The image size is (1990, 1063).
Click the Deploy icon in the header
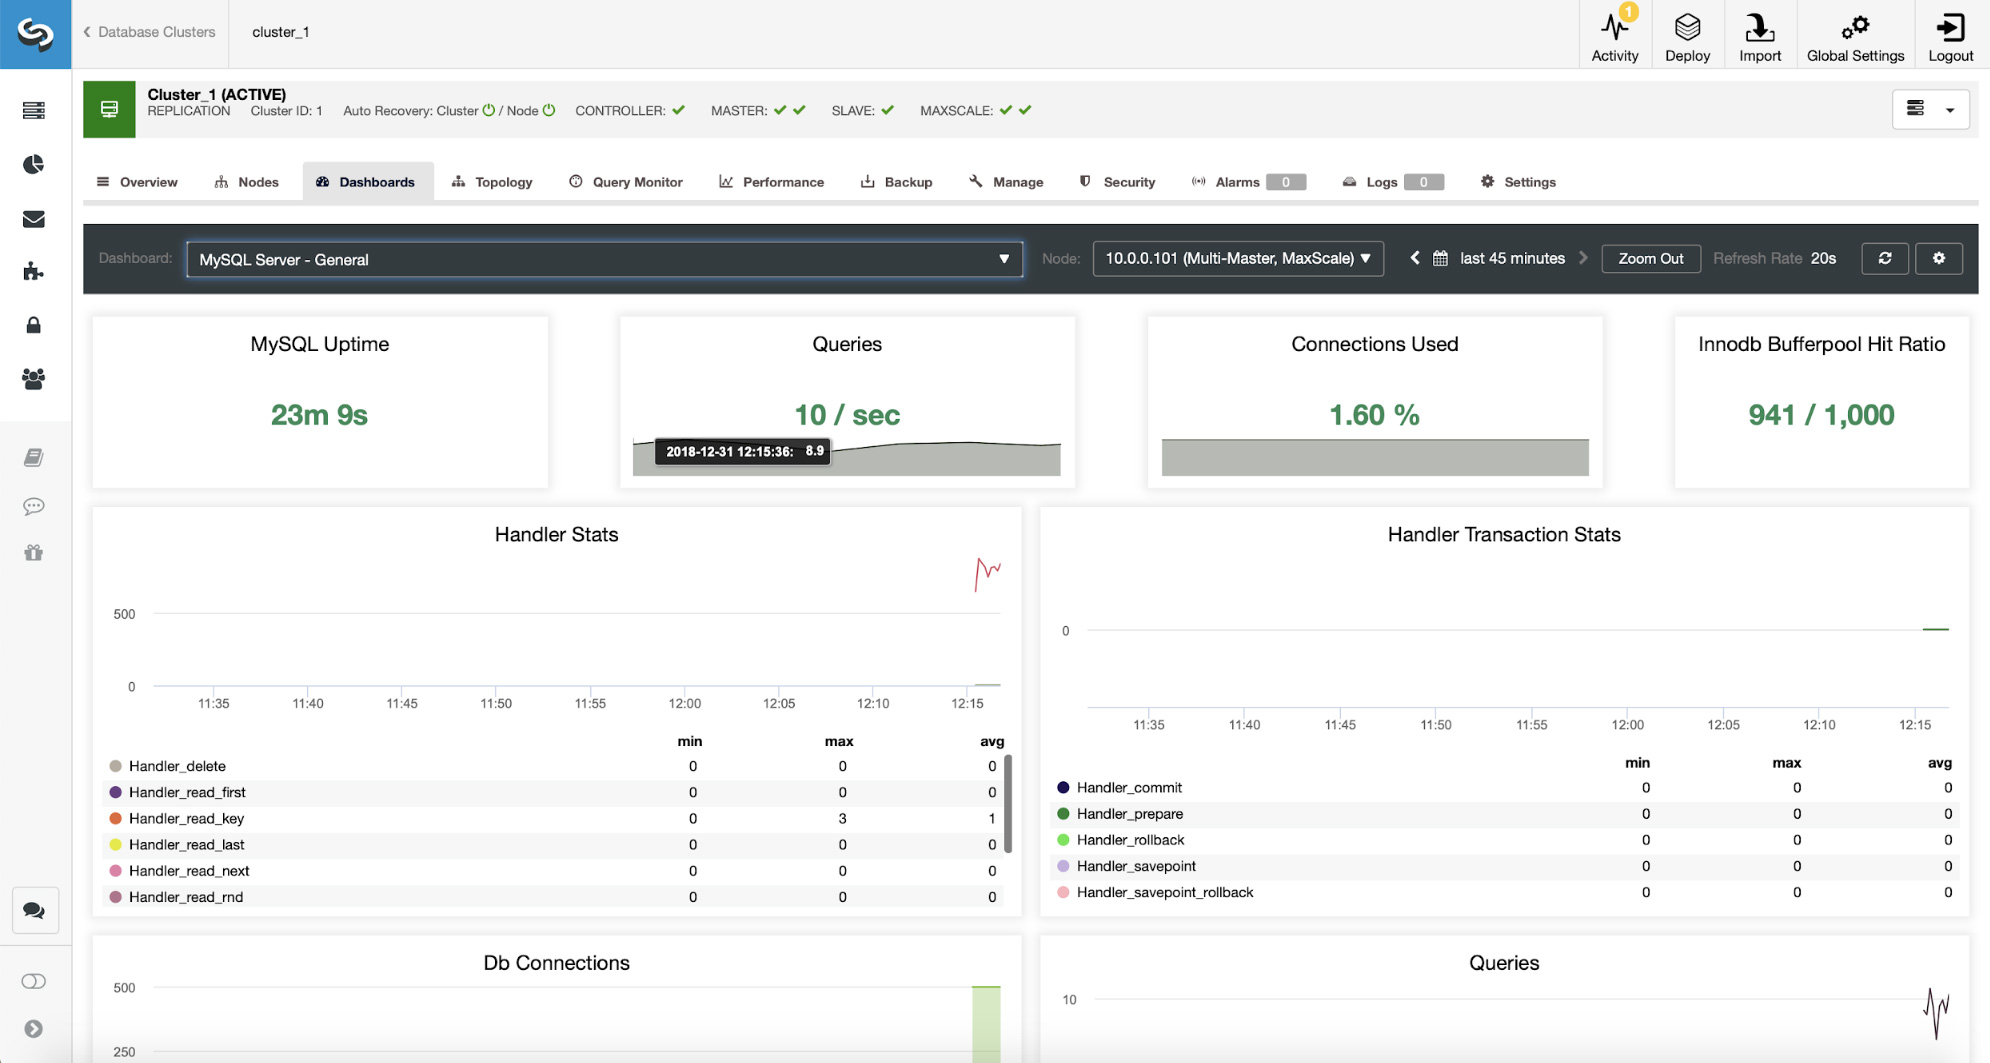(1687, 30)
